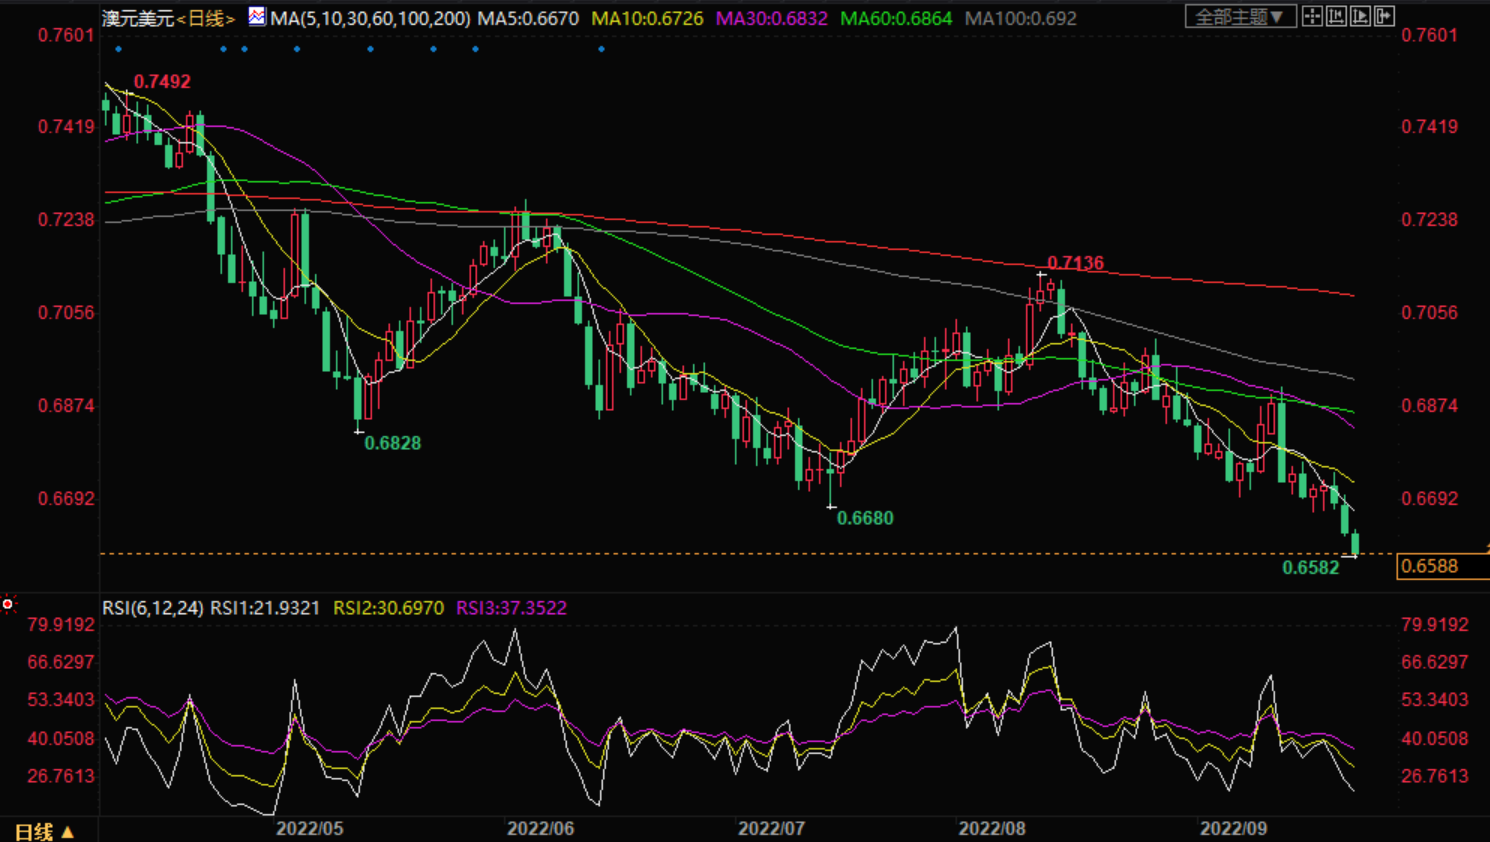Click the jump-to-start chart icon in the top-right toolbar
This screenshot has height=842, width=1490.
click(x=1336, y=16)
